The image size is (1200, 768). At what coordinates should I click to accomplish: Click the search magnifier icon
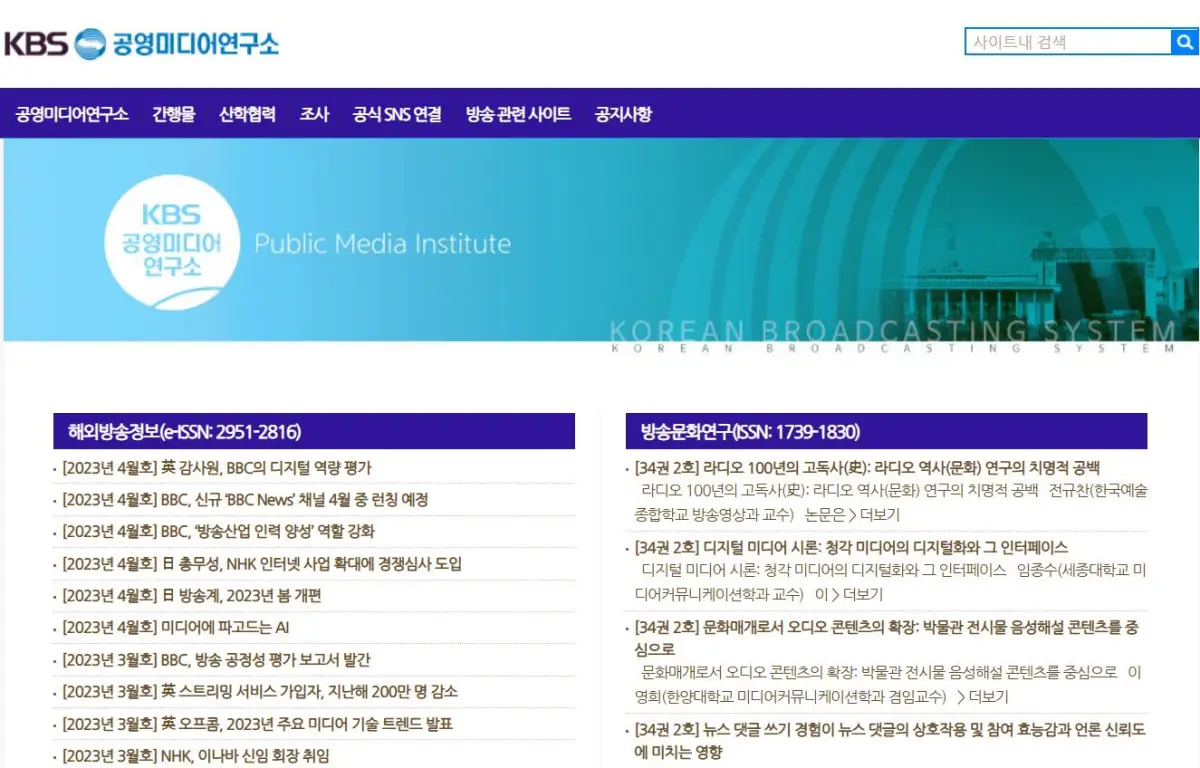point(1185,42)
